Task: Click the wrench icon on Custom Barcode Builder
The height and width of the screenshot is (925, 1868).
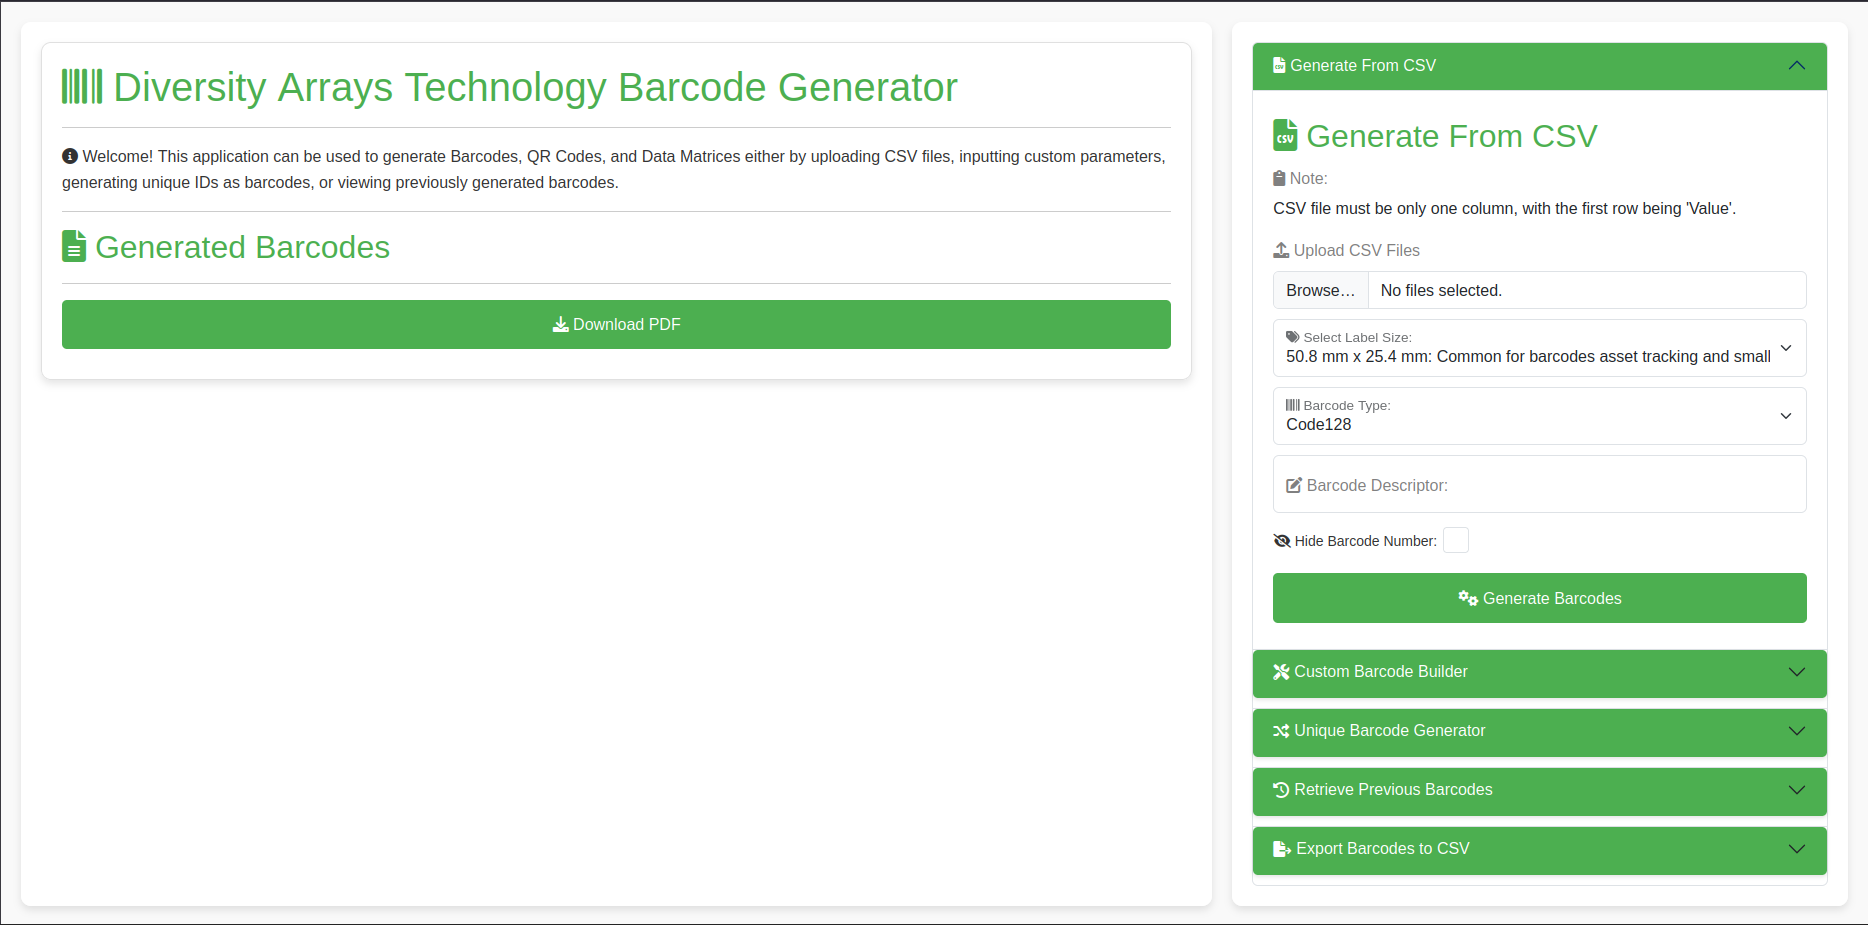Action: [x=1281, y=672]
